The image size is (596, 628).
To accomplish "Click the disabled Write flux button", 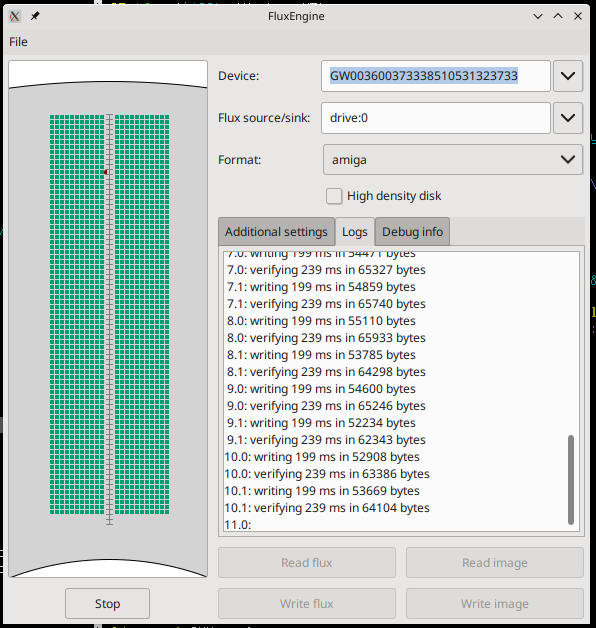I will [x=307, y=604].
